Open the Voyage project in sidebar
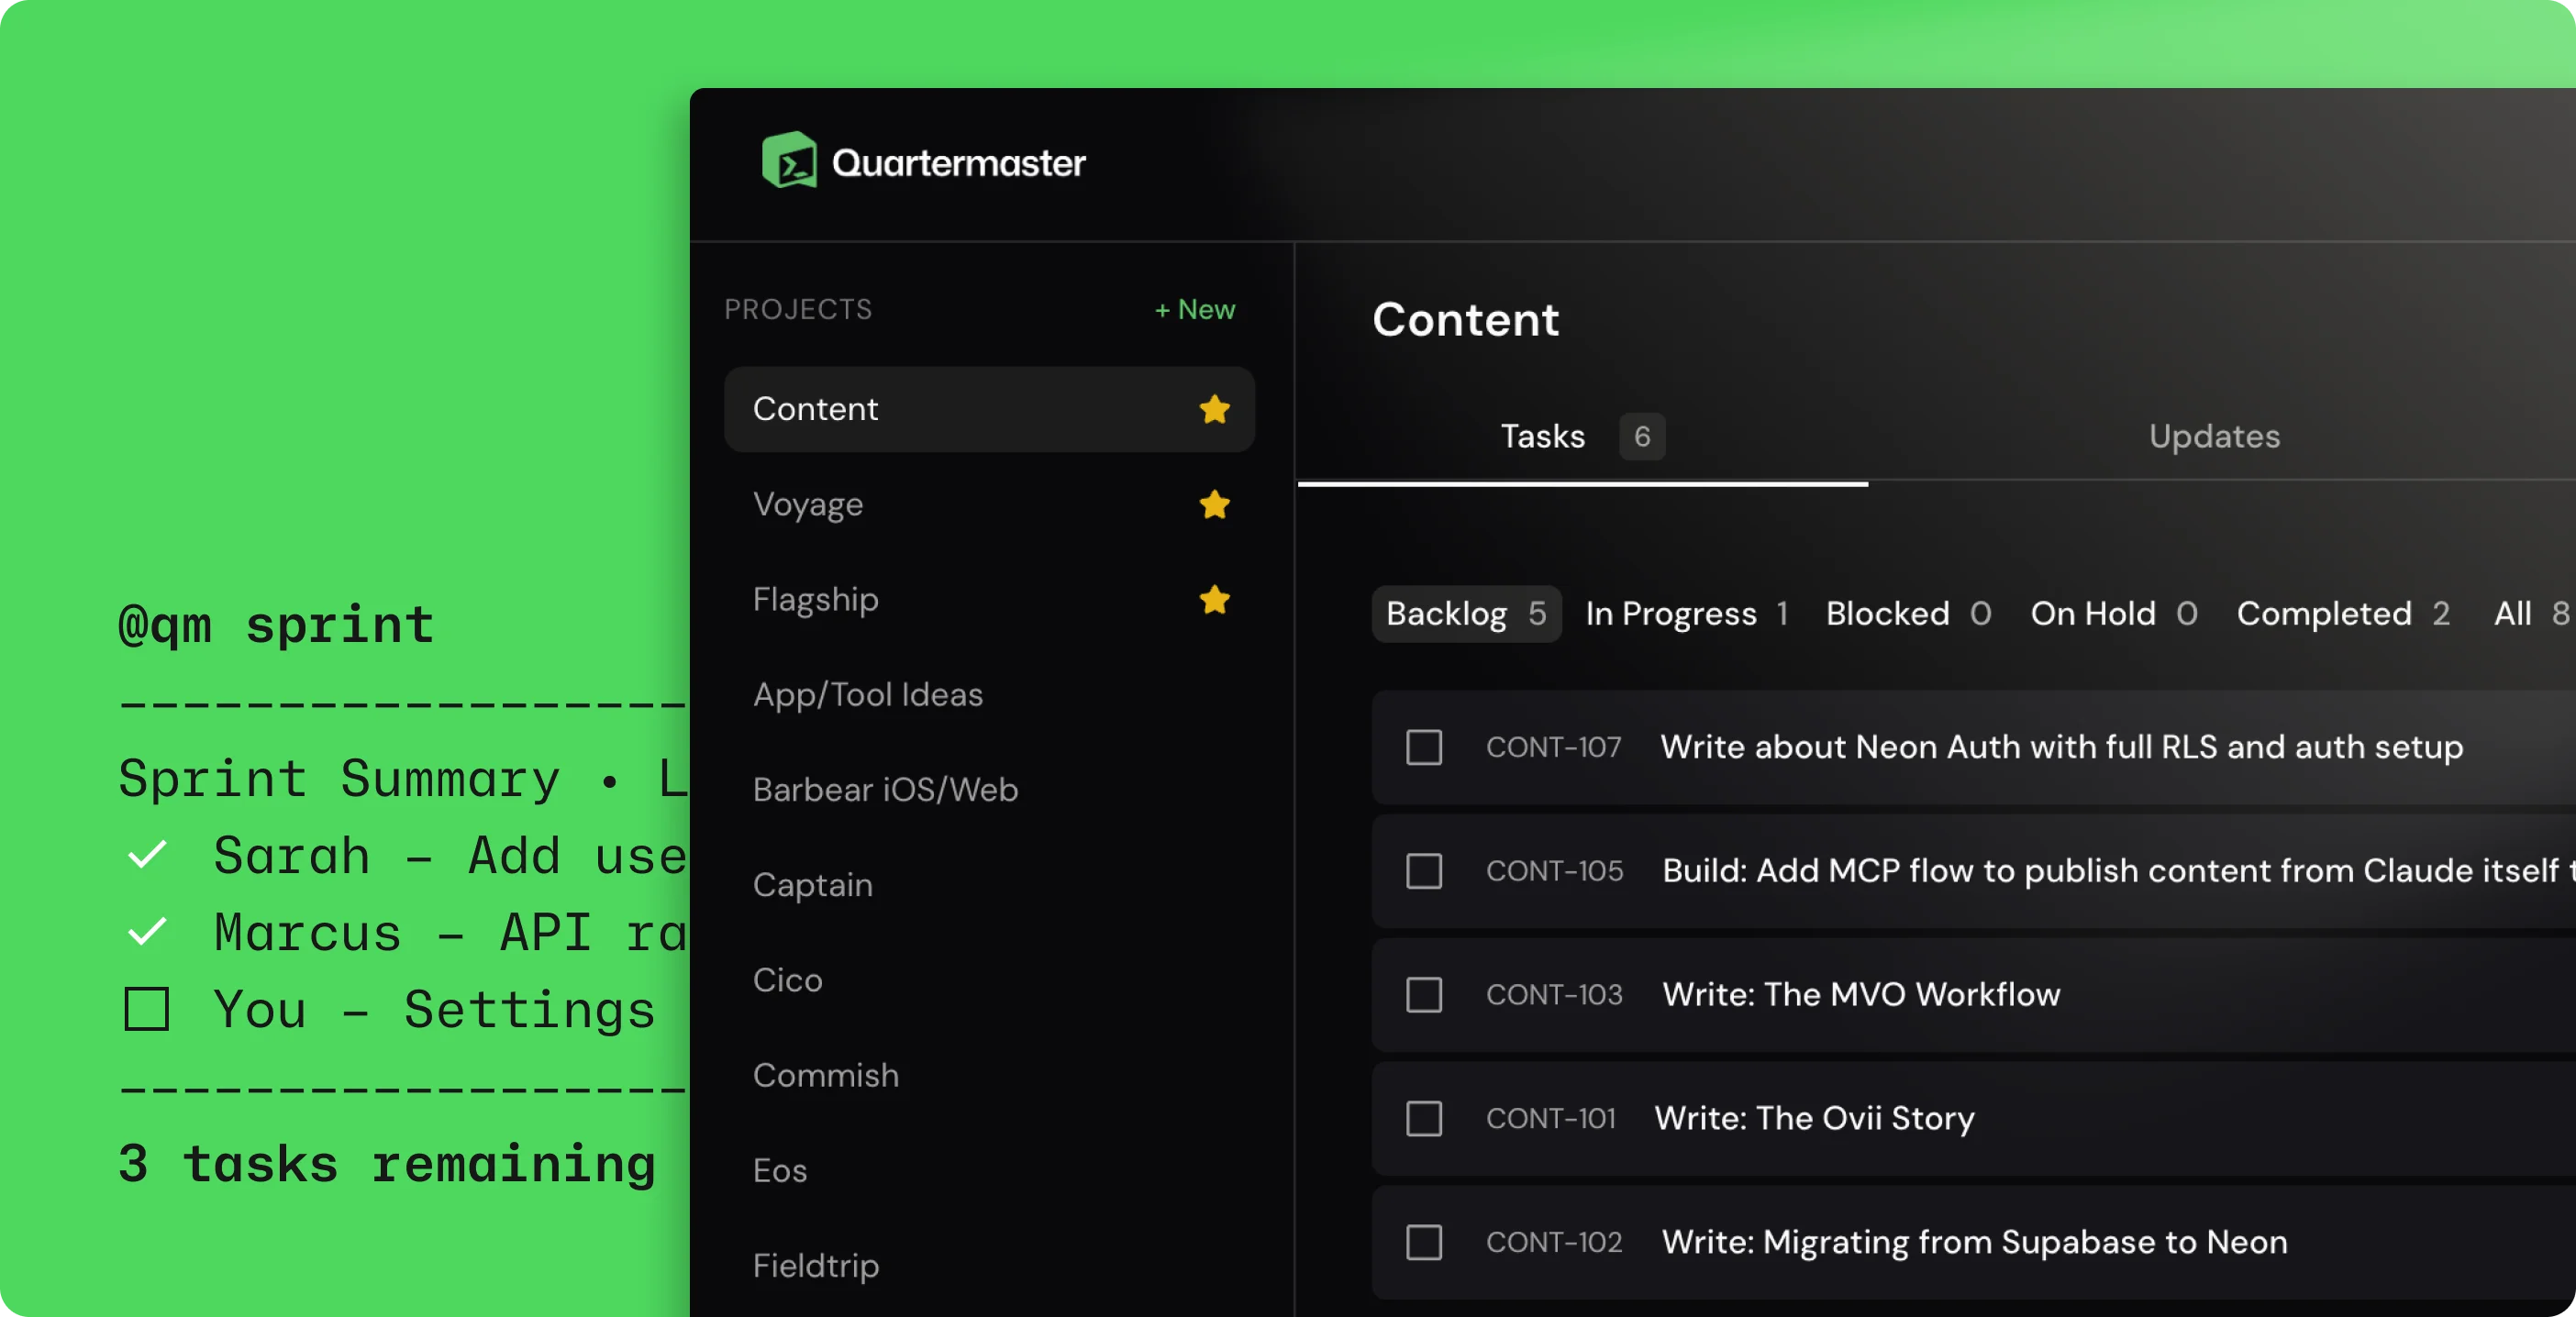Screen dimensions: 2576x1317 808,505
